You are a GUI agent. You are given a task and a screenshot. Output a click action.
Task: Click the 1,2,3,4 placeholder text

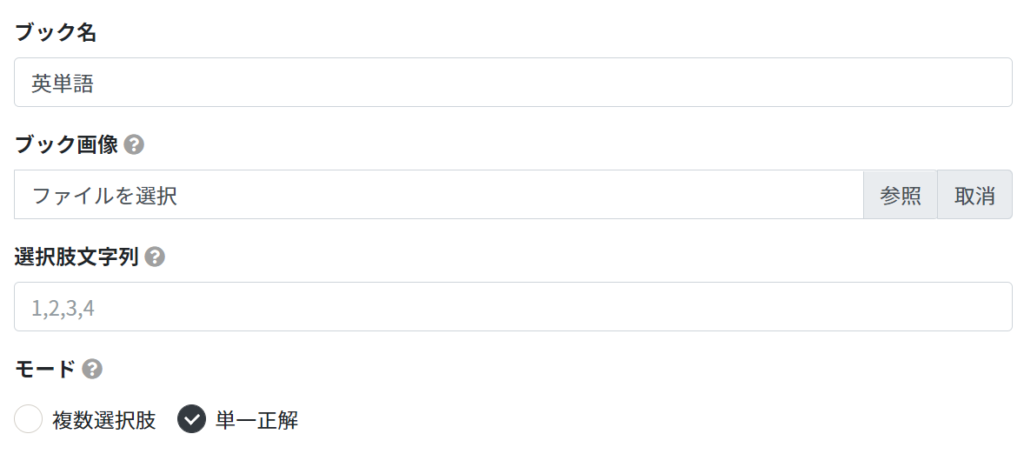[63, 308]
